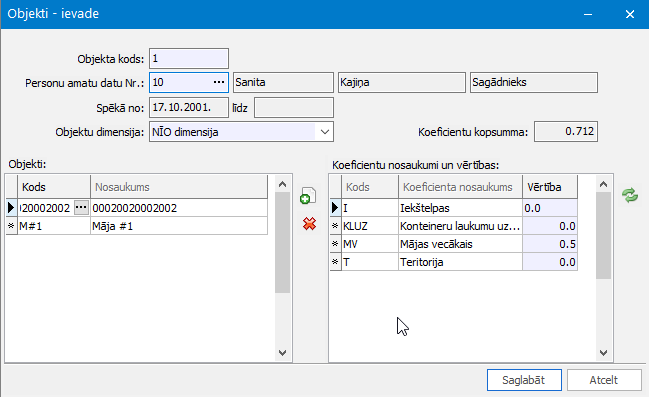649x397 pixels.
Task: Click the Objekti list scrollbar thumb
Action: (x=282, y=242)
